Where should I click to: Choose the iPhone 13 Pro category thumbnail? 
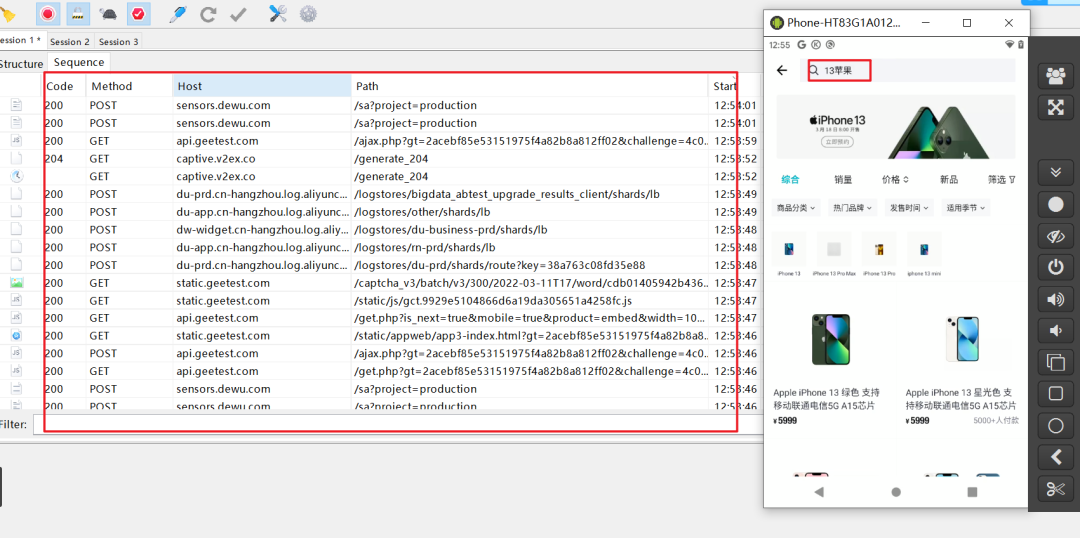(879, 254)
